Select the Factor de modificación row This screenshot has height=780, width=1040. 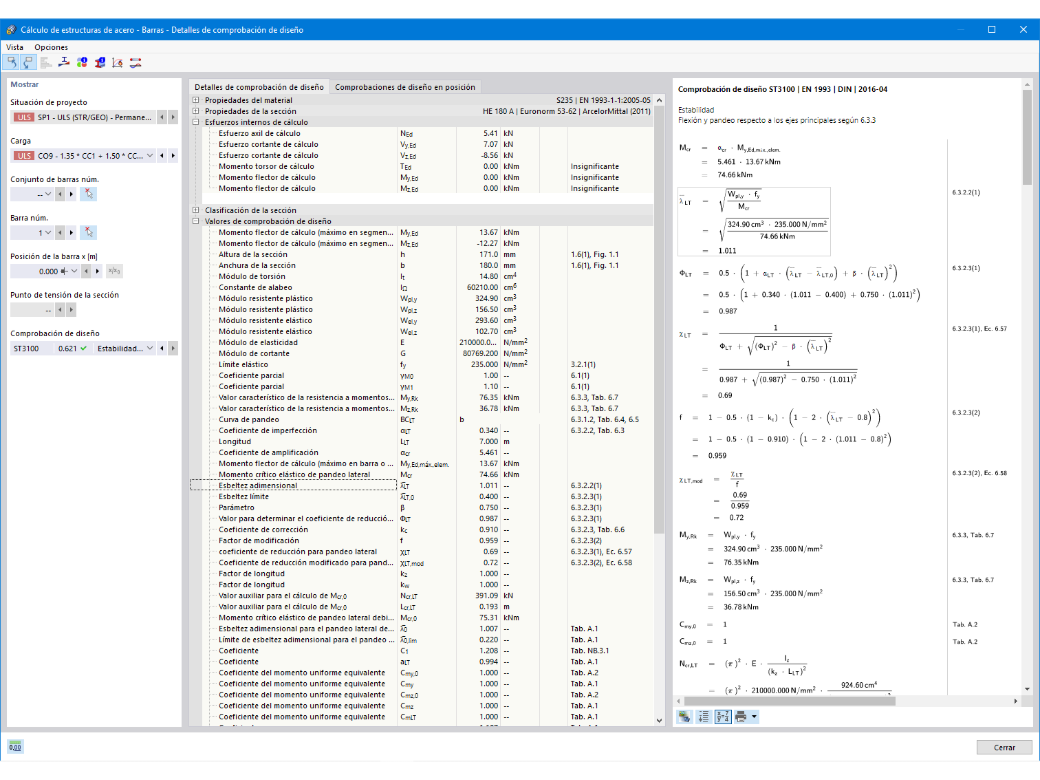coord(421,541)
